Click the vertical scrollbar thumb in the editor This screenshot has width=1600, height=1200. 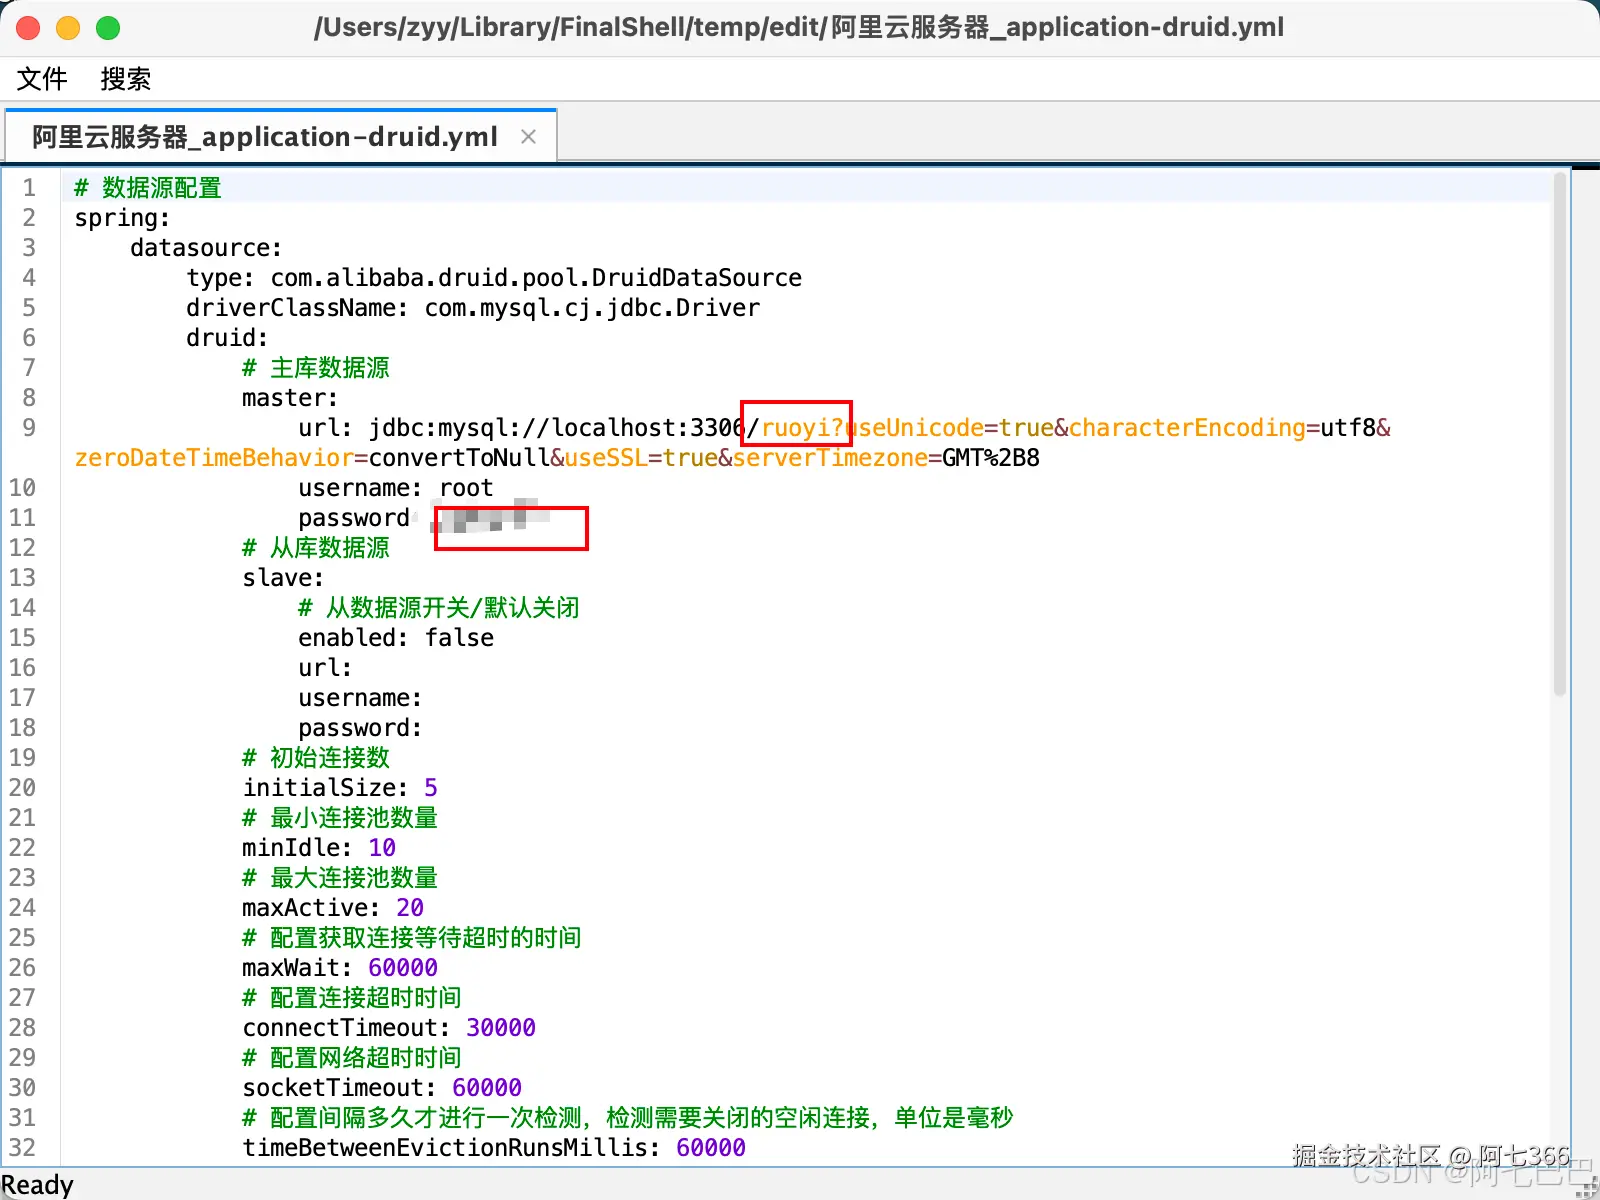click(1559, 434)
